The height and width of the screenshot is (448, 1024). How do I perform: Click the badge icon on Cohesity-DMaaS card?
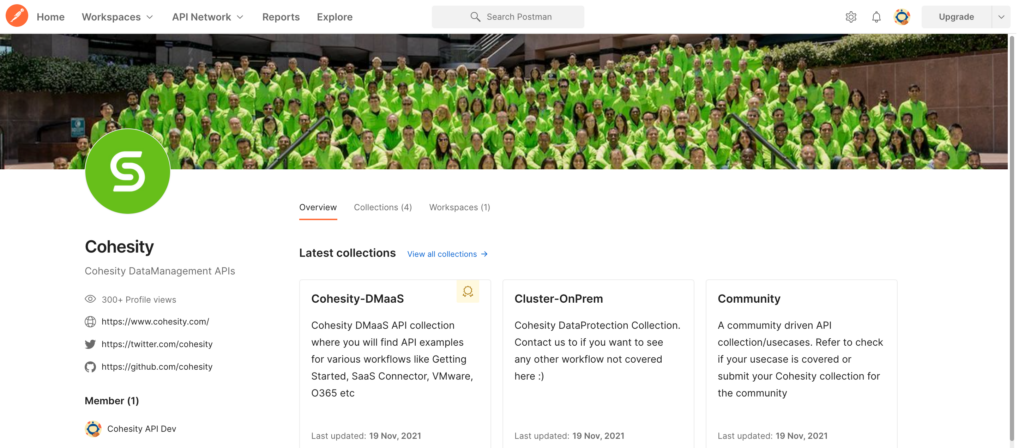click(467, 291)
